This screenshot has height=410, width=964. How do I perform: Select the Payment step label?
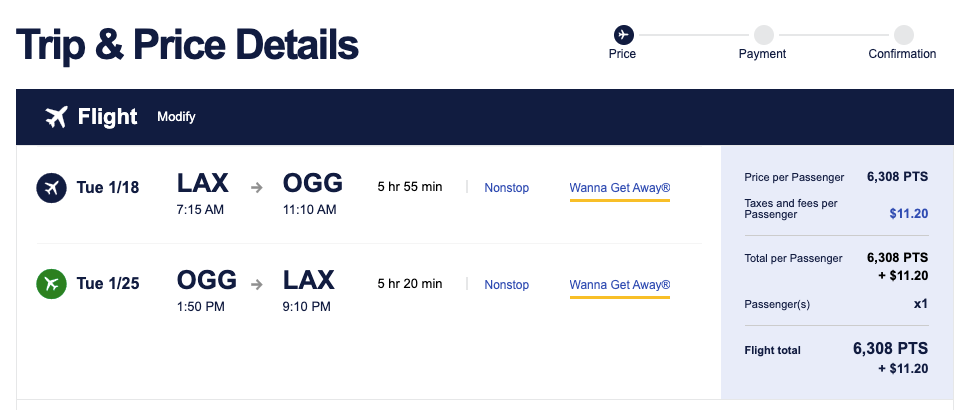[762, 54]
